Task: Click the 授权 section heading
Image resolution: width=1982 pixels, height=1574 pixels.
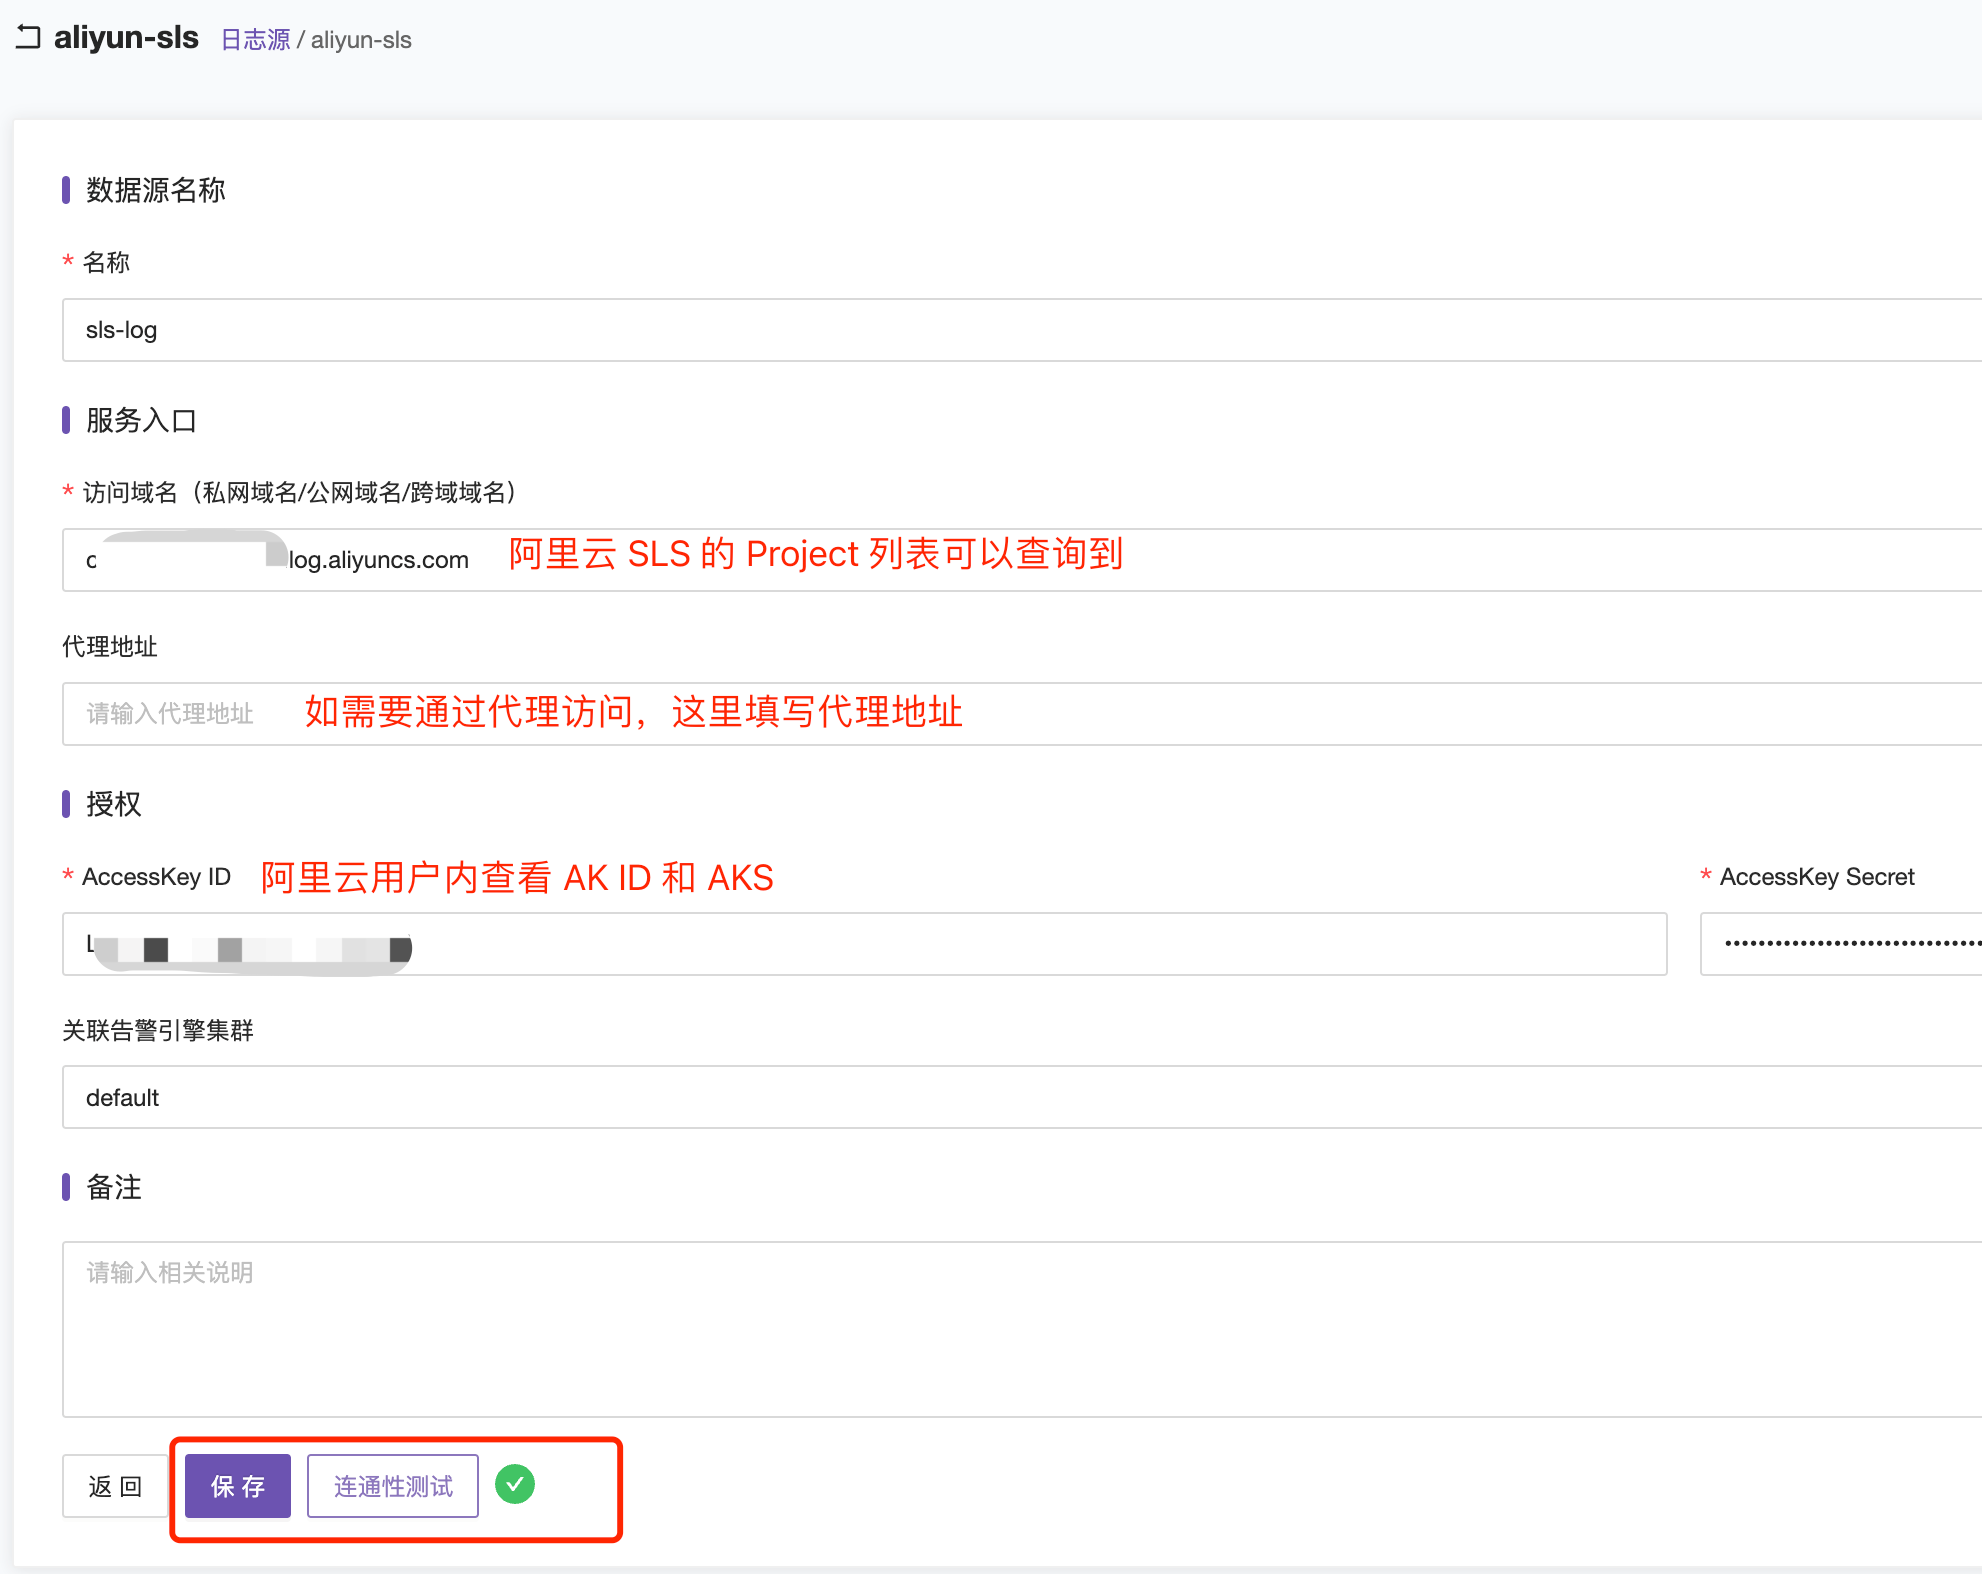Action: (x=114, y=804)
